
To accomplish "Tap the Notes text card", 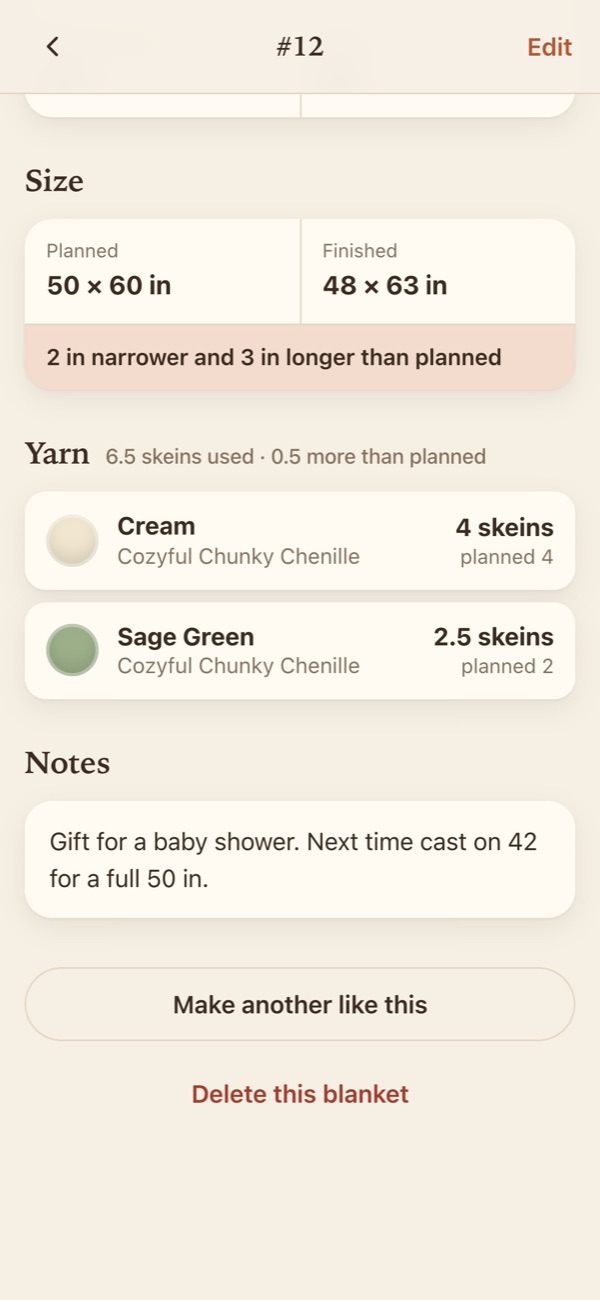I will pyautogui.click(x=300, y=859).
